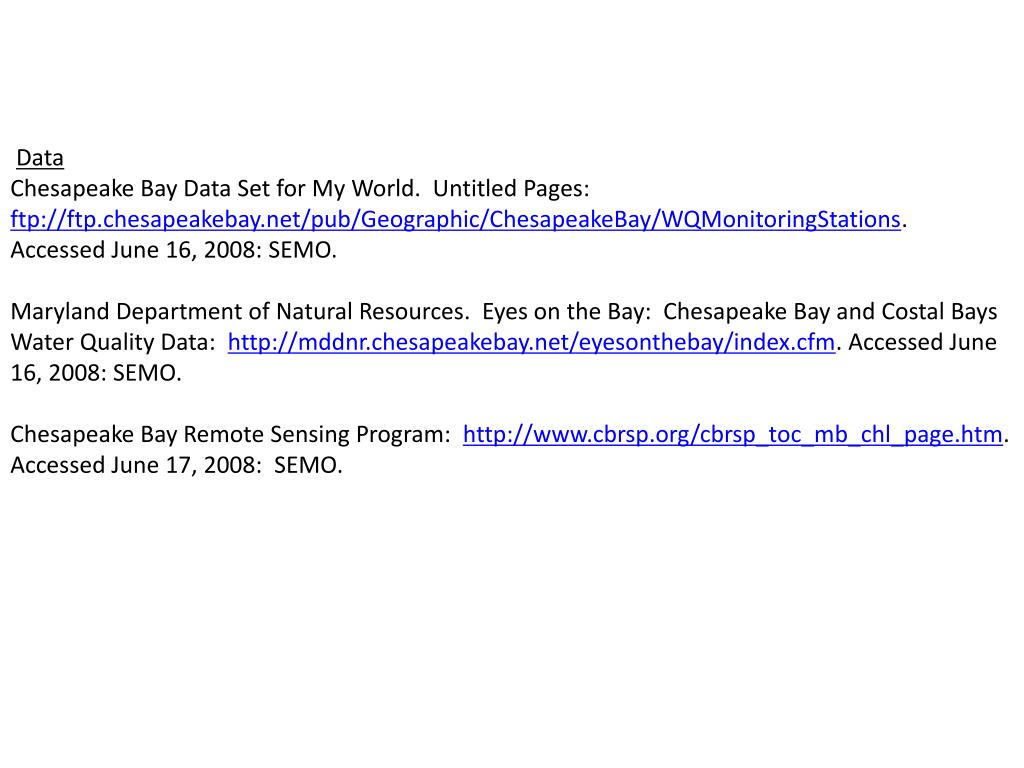
Task: Open the ftp.chesapeakebay.net WQMonitoringStations link
Action: coord(455,219)
